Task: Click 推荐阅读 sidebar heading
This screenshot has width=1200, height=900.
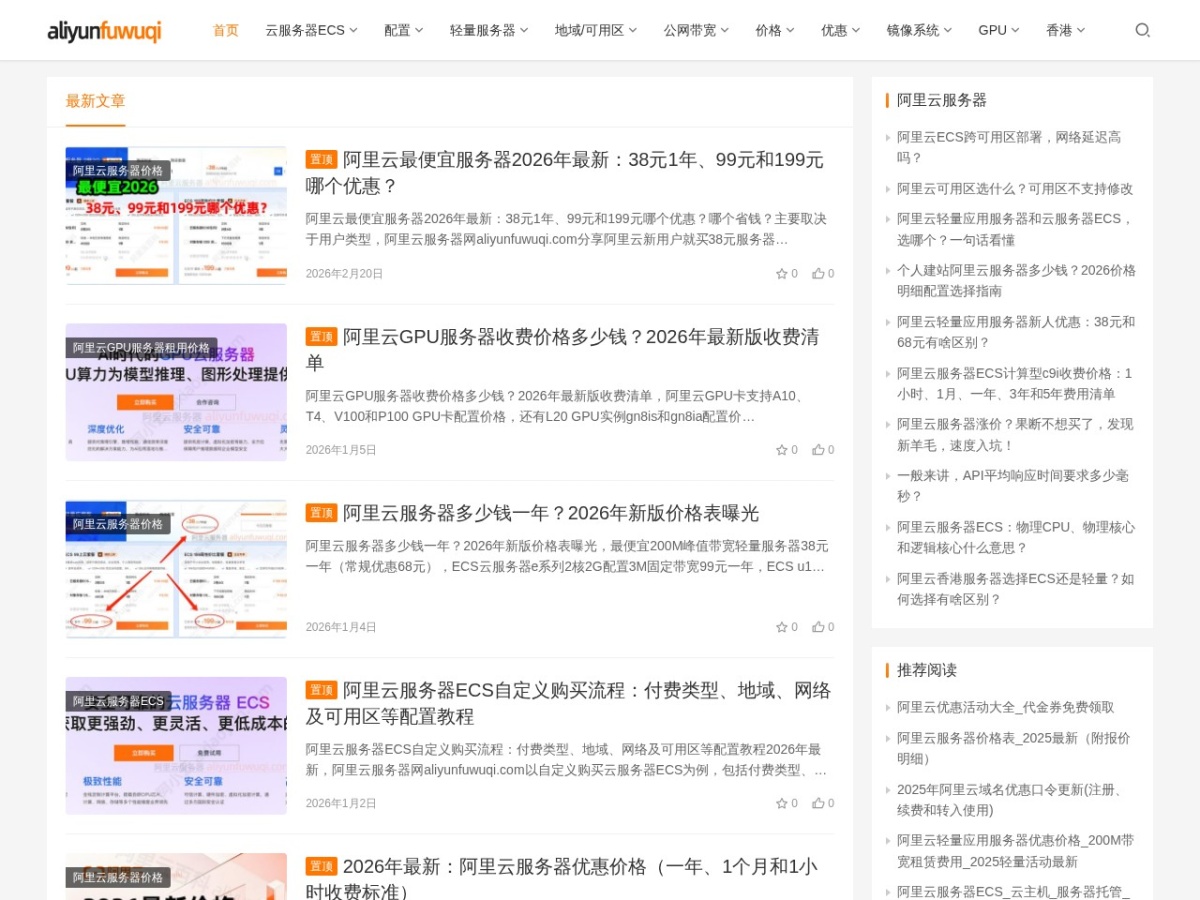Action: (927, 670)
